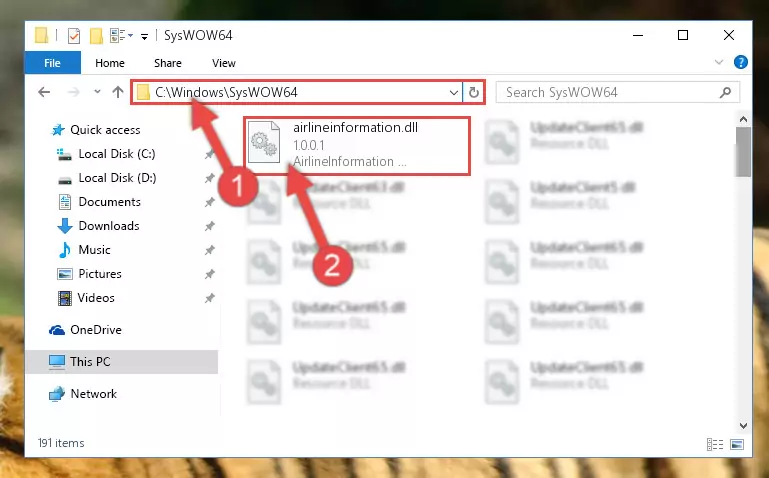Open the File ribbon tab
The height and width of the screenshot is (478, 769).
pos(52,63)
